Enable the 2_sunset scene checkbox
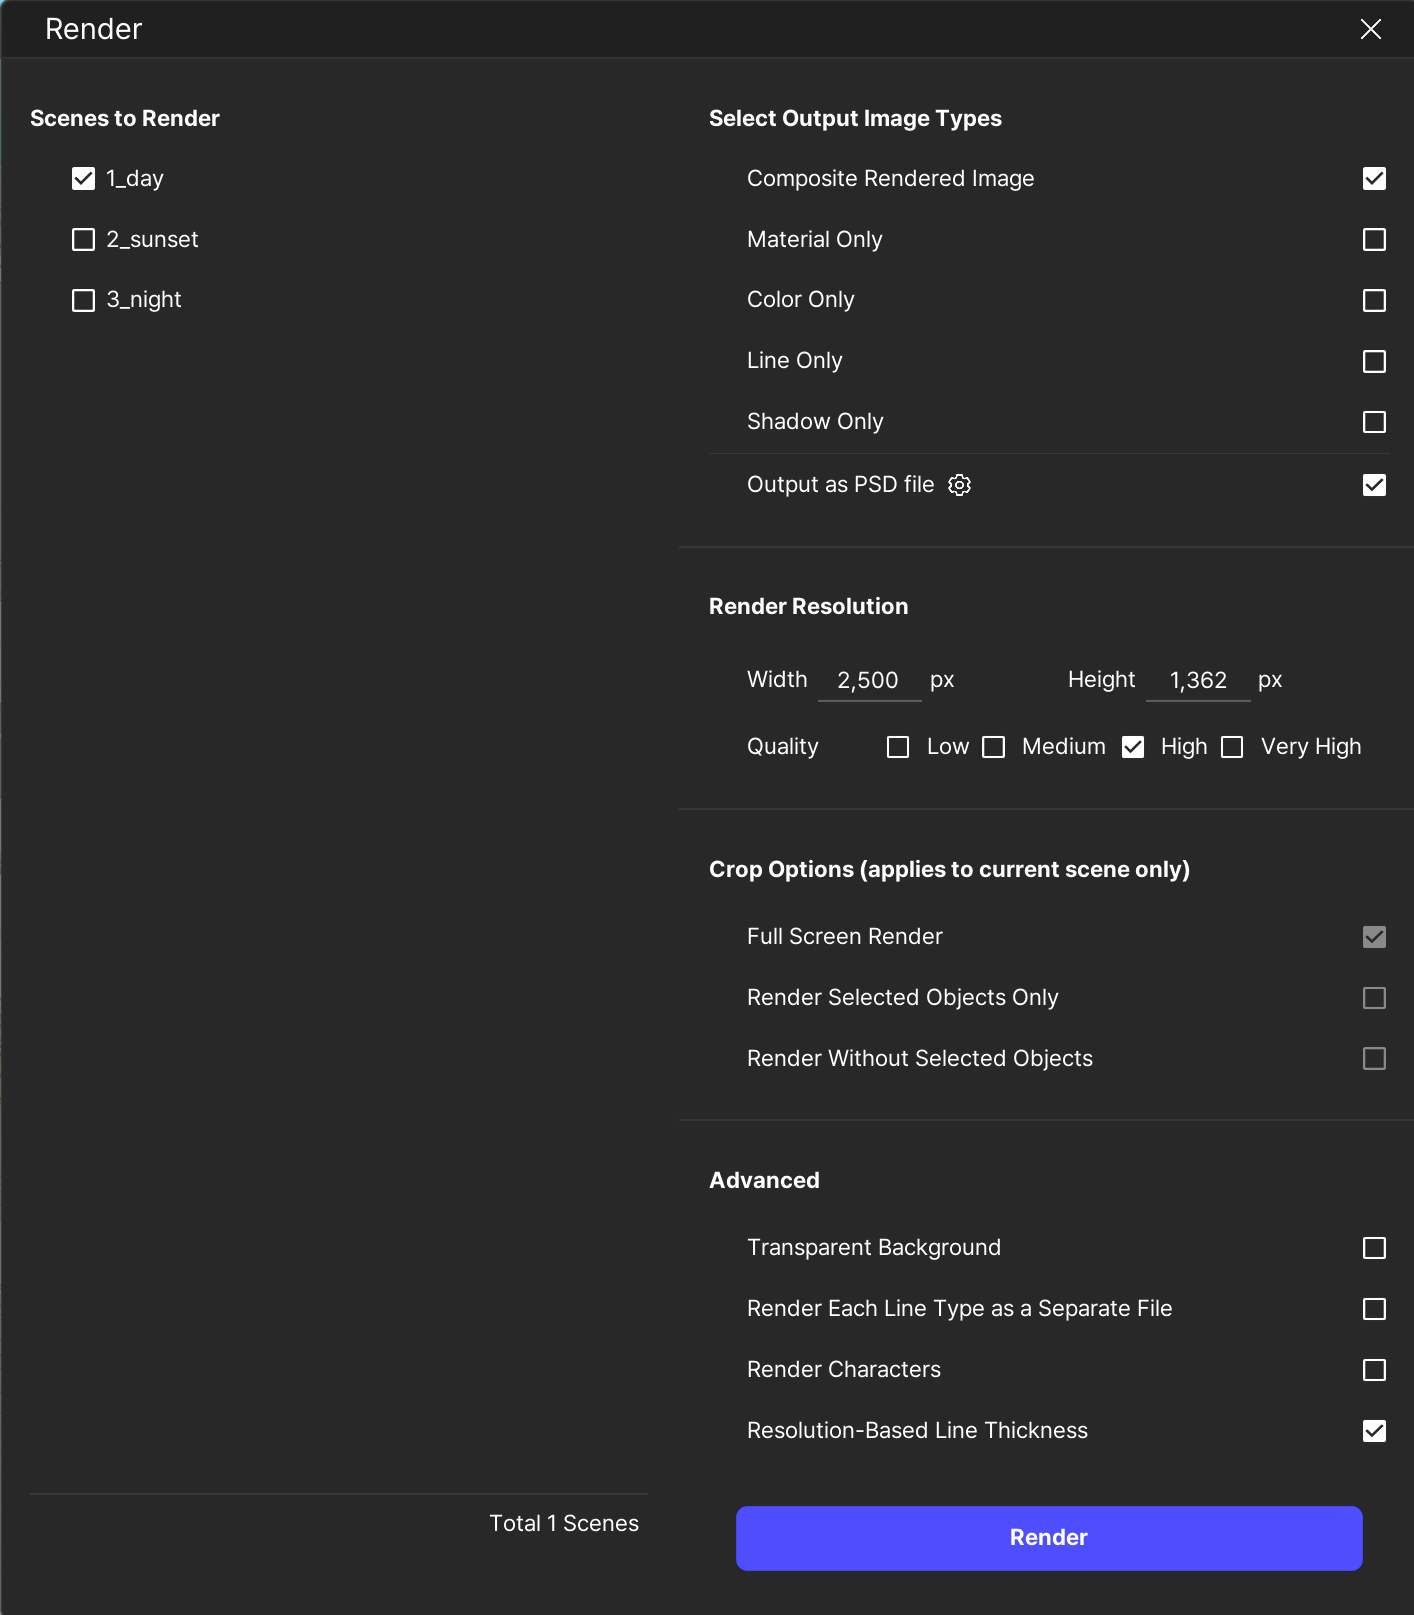 (84, 240)
